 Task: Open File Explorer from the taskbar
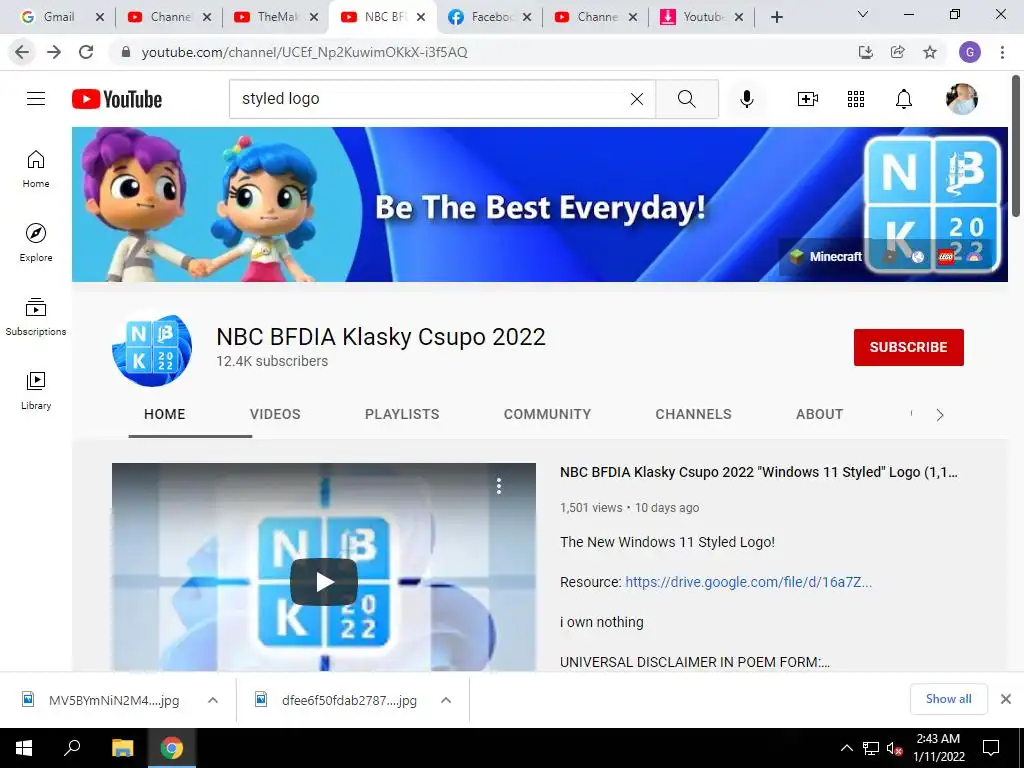[122, 748]
